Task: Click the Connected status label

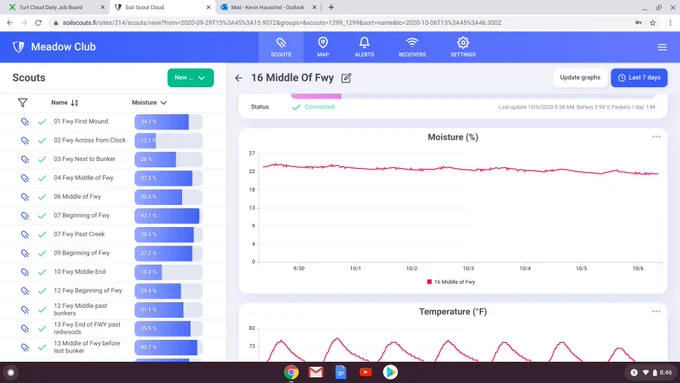Action: pyautogui.click(x=319, y=107)
